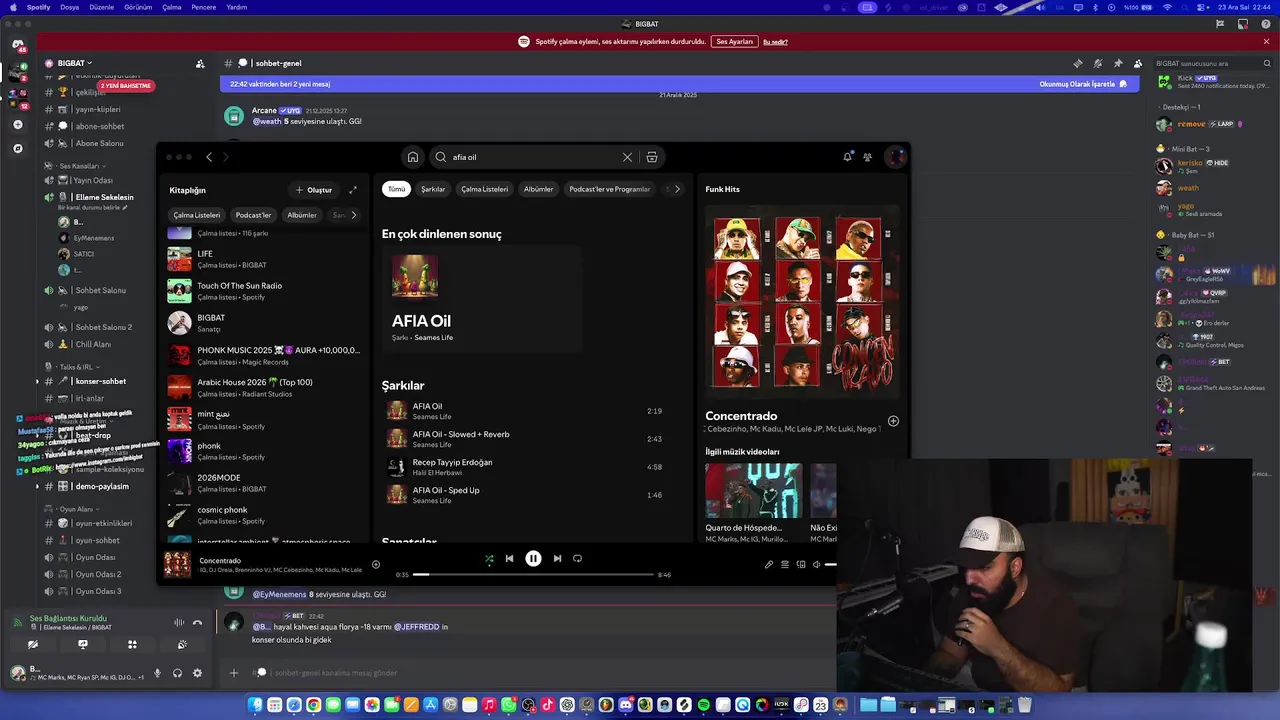Show Discord member list
This screenshot has height=720, width=1280.
[x=1138, y=63]
